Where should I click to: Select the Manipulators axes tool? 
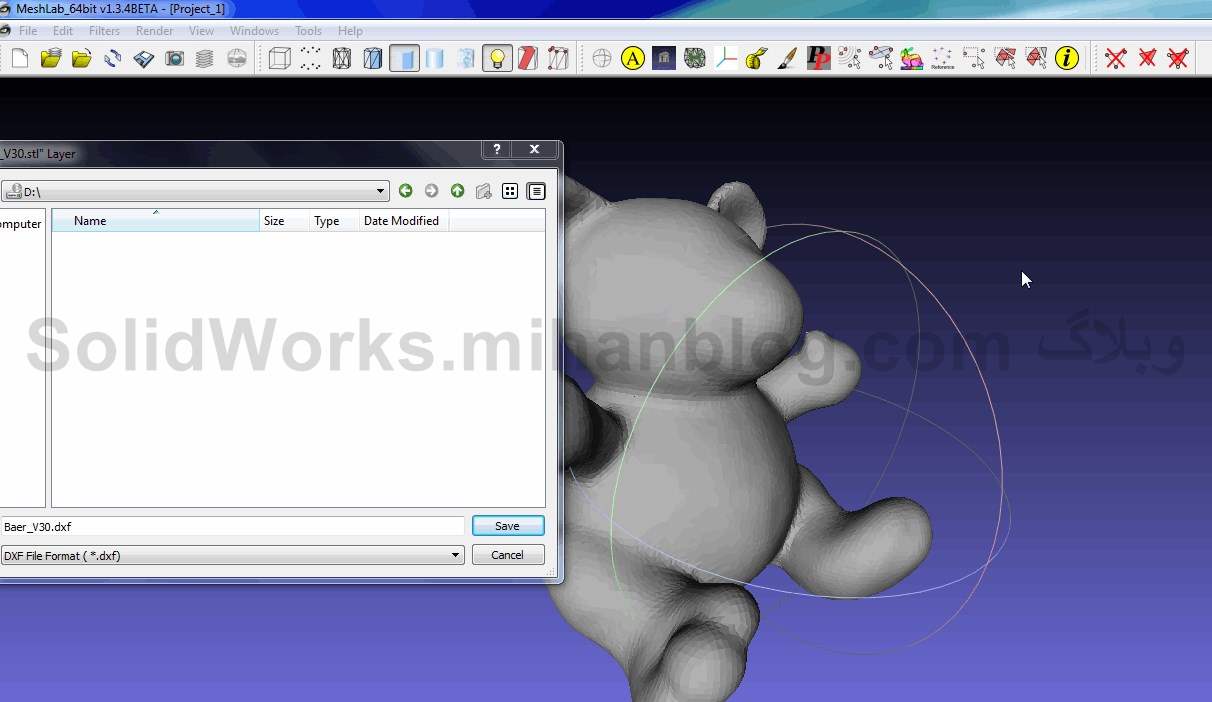pos(726,59)
